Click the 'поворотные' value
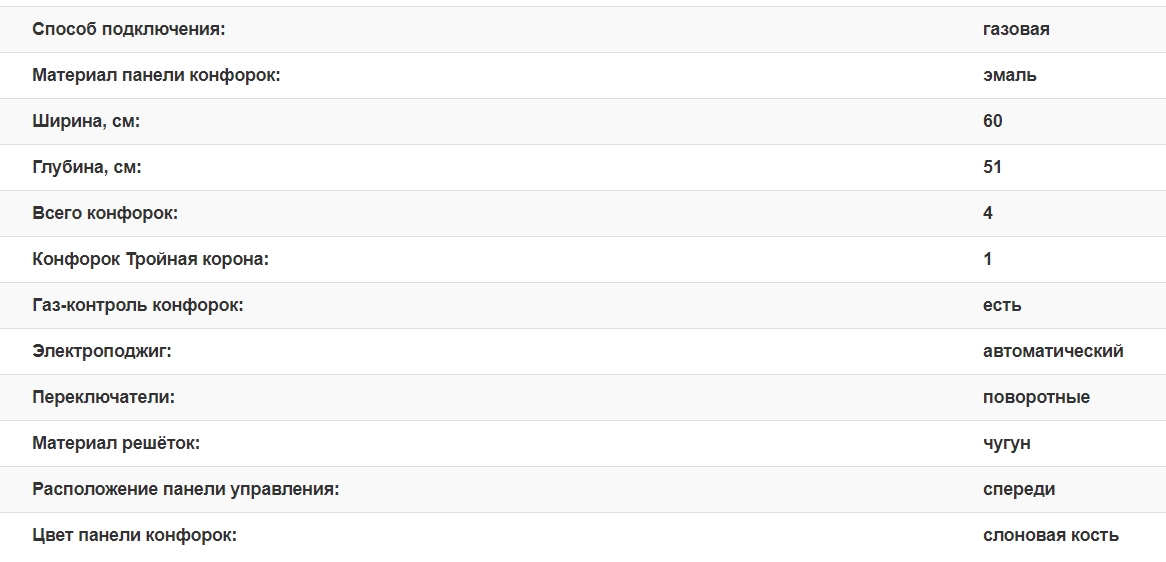Screen dimensions: 1166x562 click(x=1036, y=397)
